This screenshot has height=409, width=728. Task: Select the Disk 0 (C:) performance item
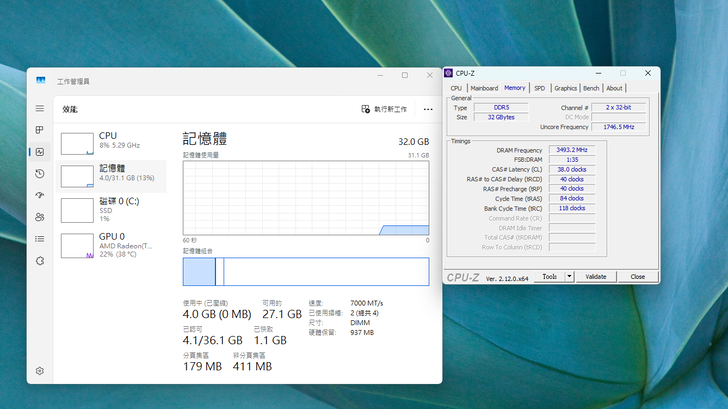112,209
